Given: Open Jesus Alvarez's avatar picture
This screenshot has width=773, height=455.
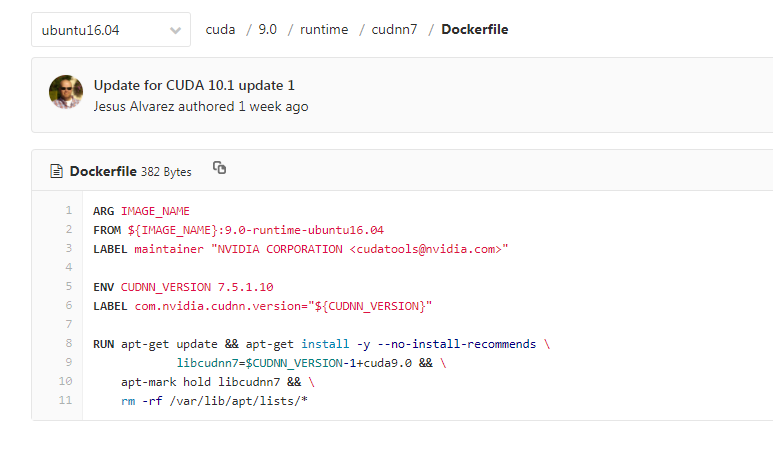Looking at the screenshot, I should (x=66, y=92).
